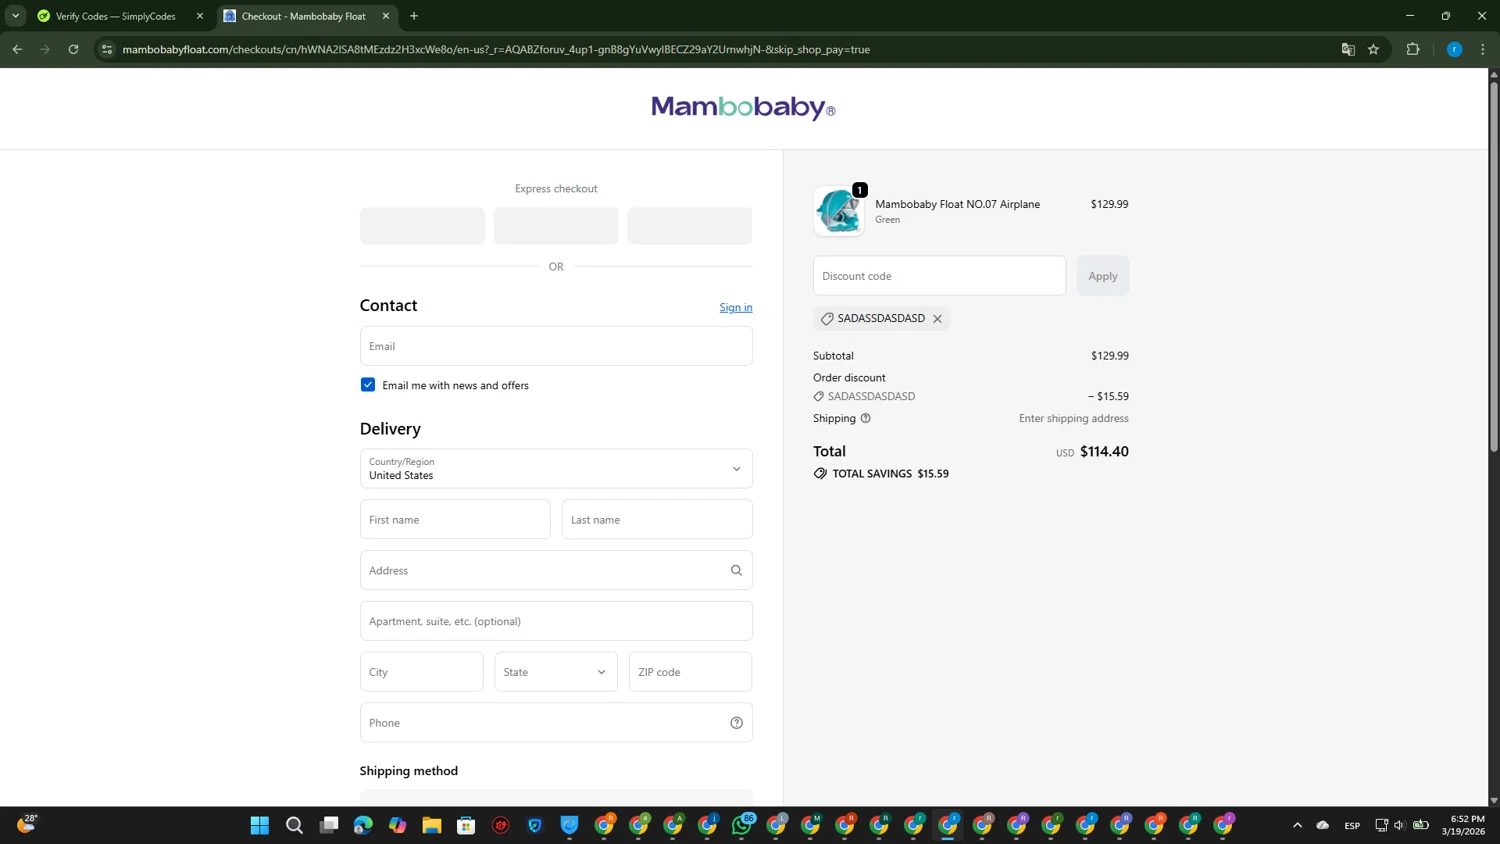Open the tab search dropdown arrow
The image size is (1500, 844).
coord(15,16)
